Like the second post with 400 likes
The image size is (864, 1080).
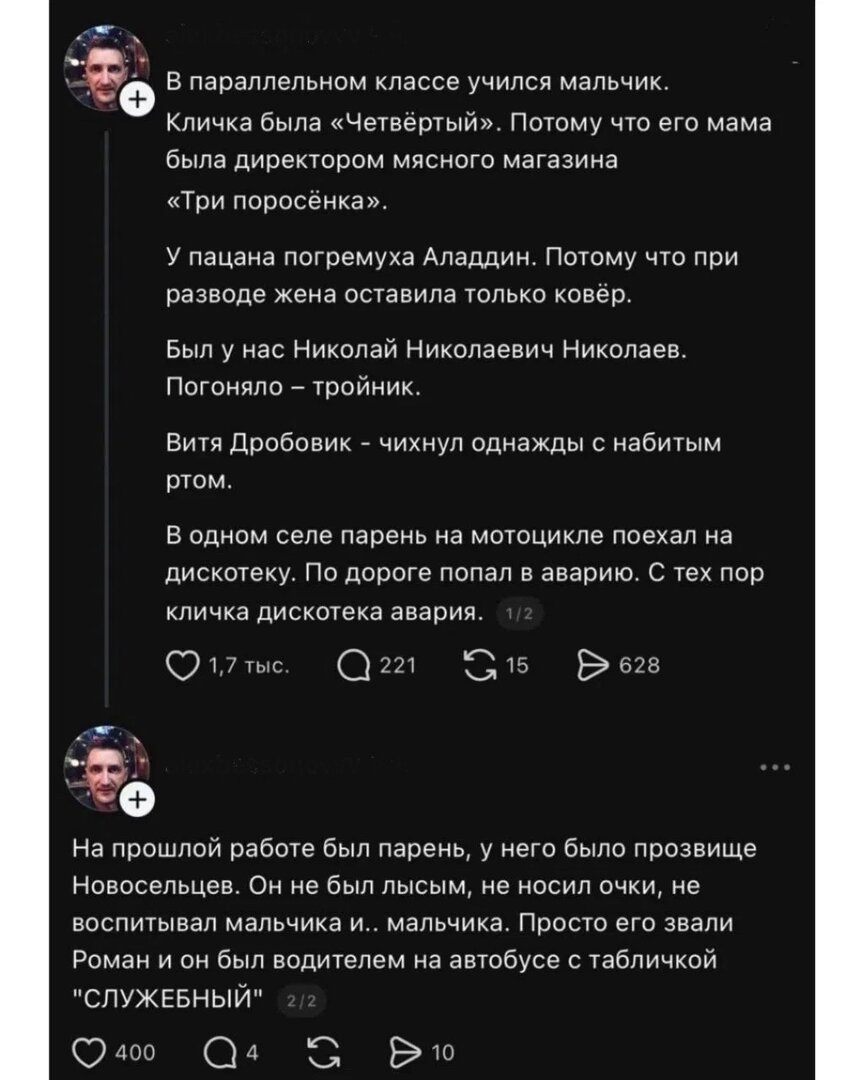[x=90, y=1052]
